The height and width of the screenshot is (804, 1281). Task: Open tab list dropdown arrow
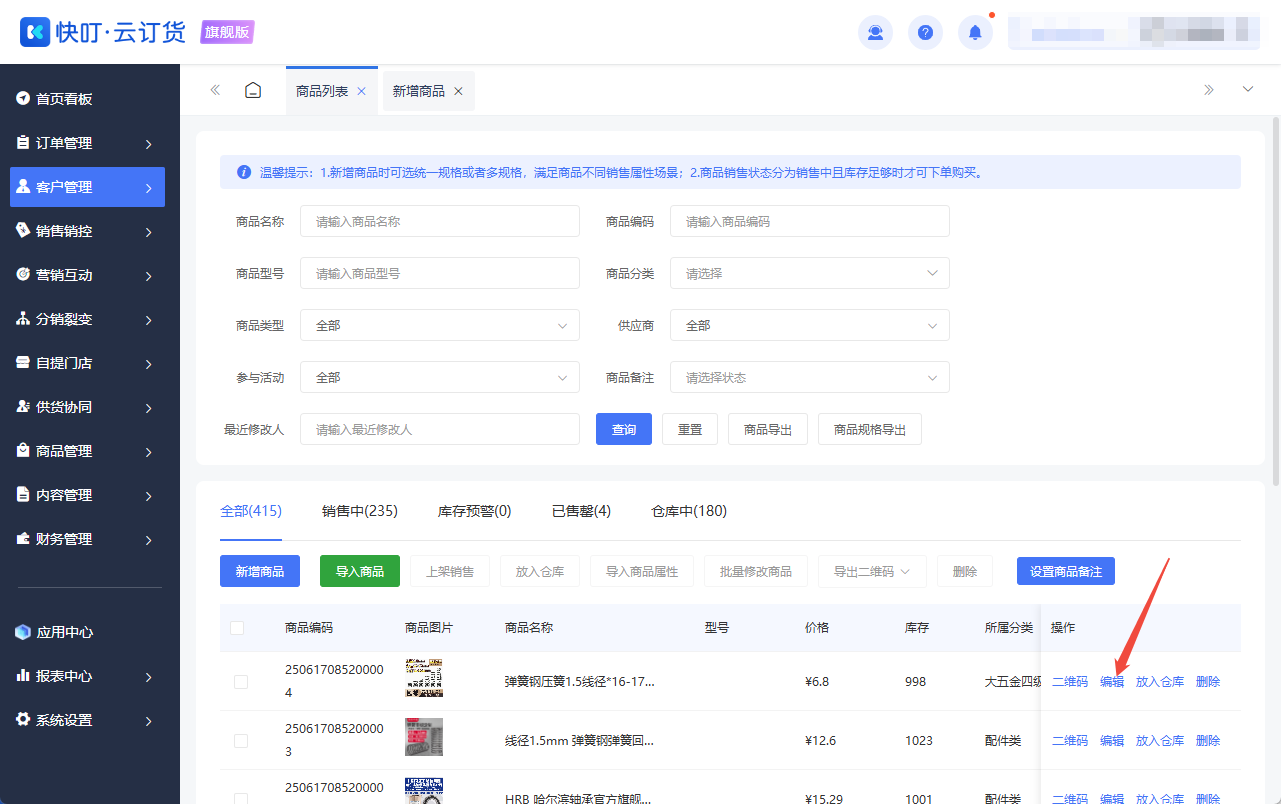point(1248,90)
